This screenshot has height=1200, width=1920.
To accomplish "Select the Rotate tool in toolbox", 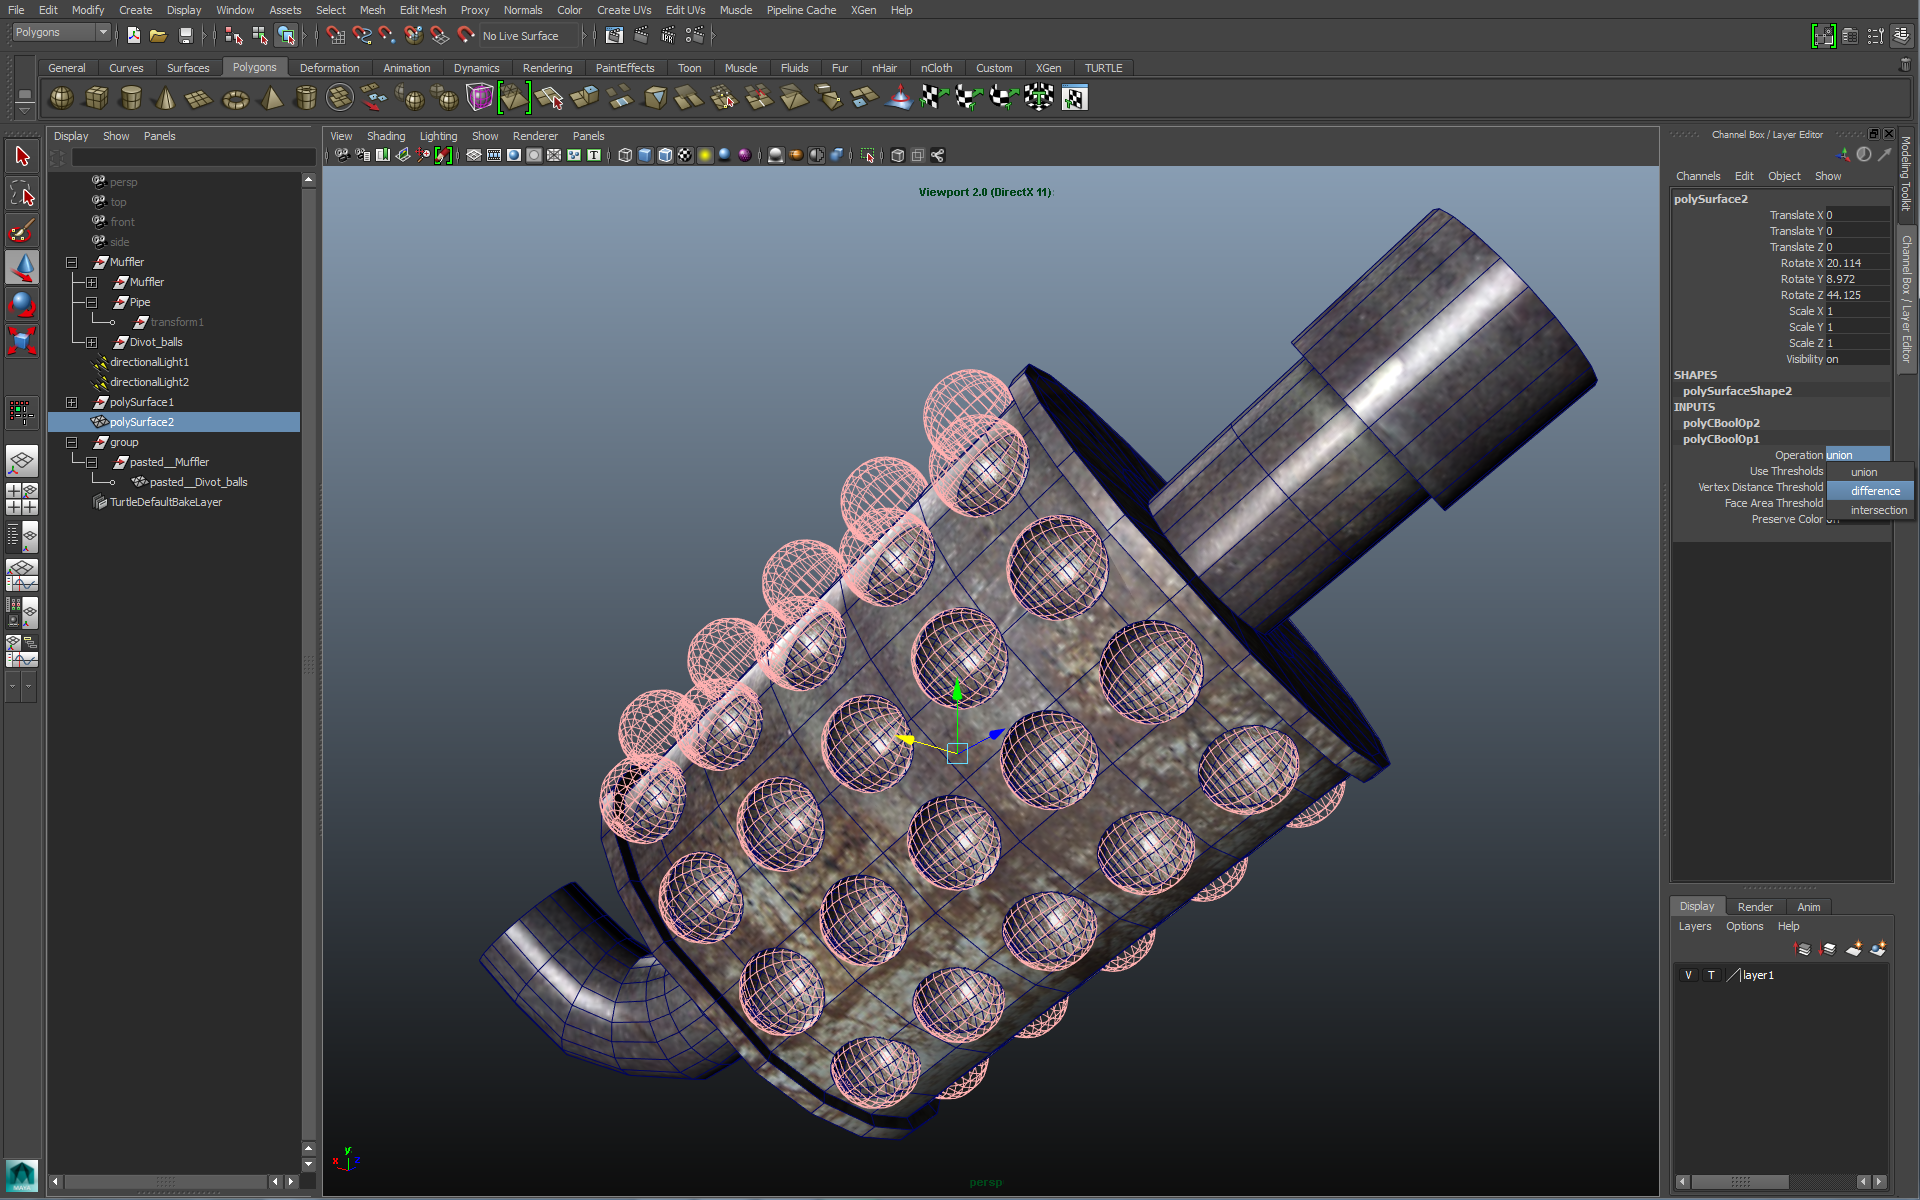I will 22,304.
